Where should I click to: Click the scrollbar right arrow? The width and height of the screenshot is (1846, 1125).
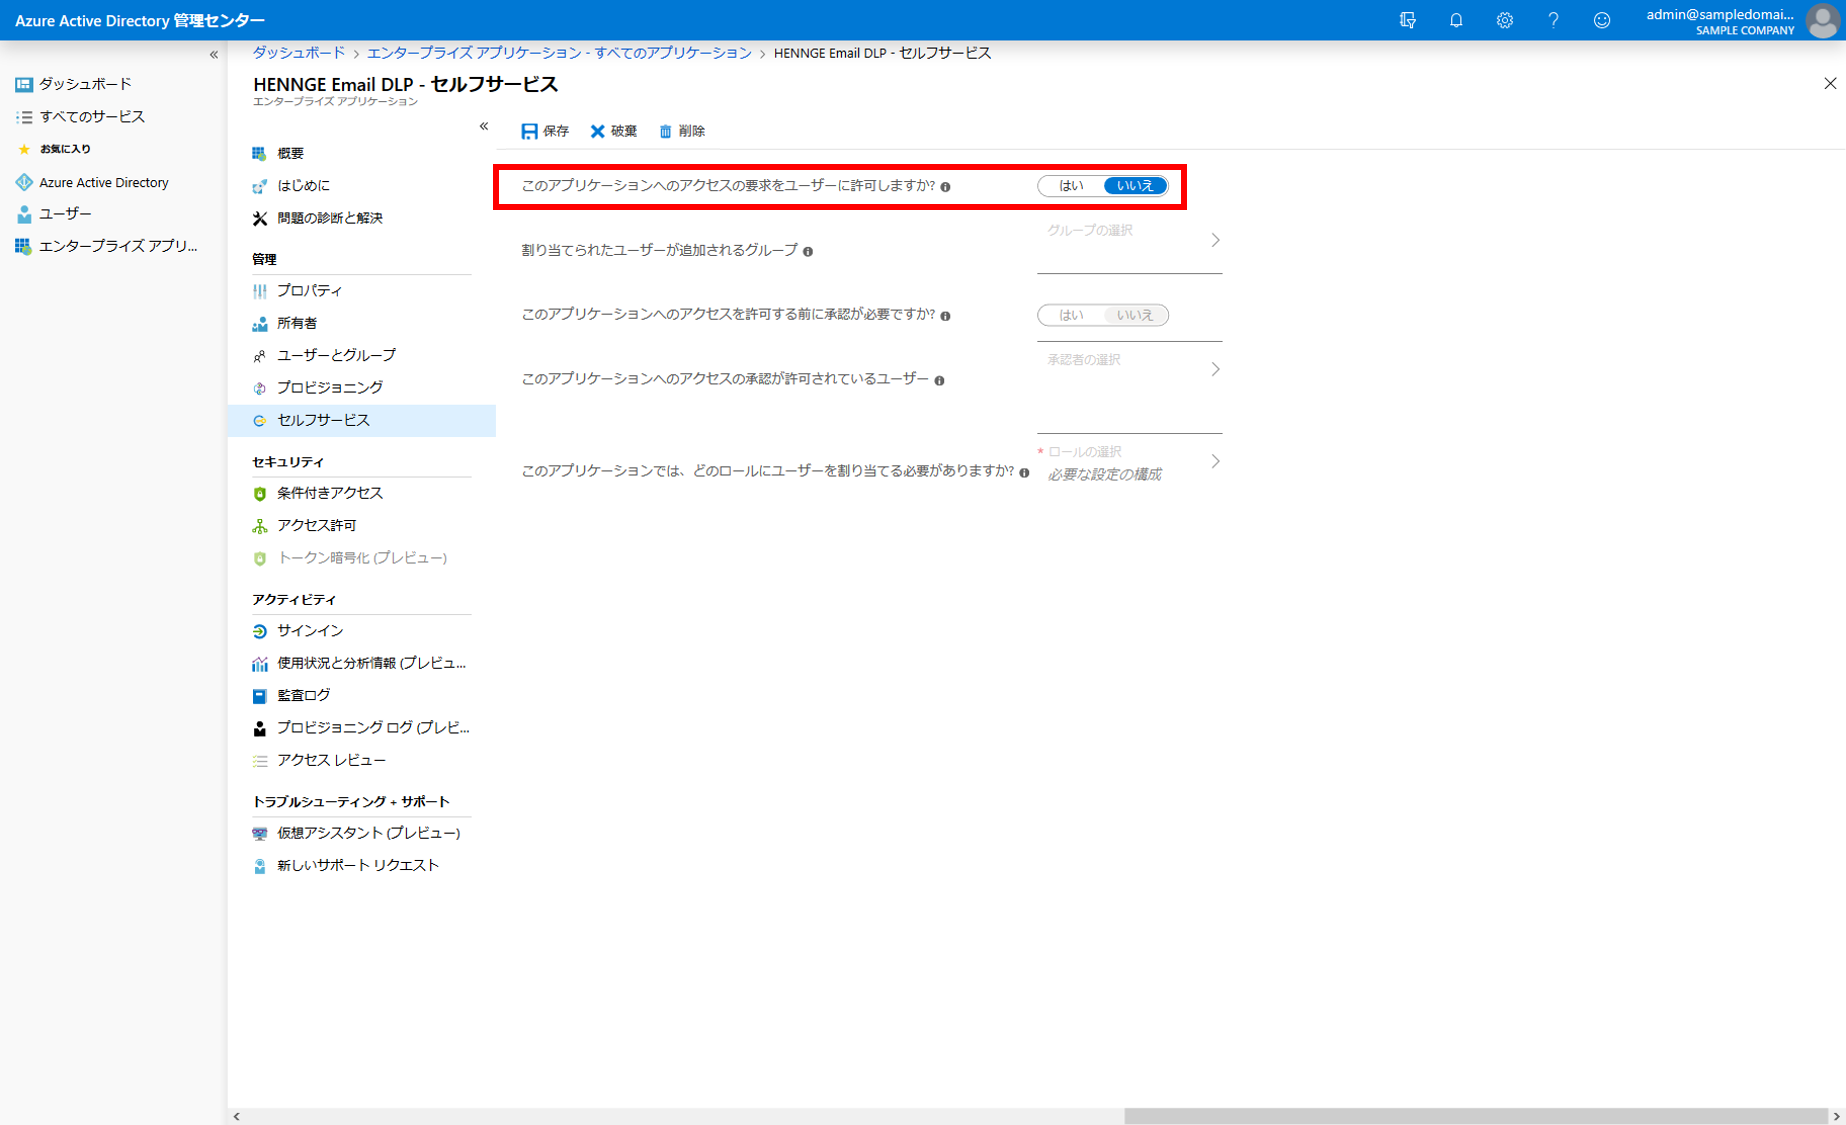[1836, 1116]
